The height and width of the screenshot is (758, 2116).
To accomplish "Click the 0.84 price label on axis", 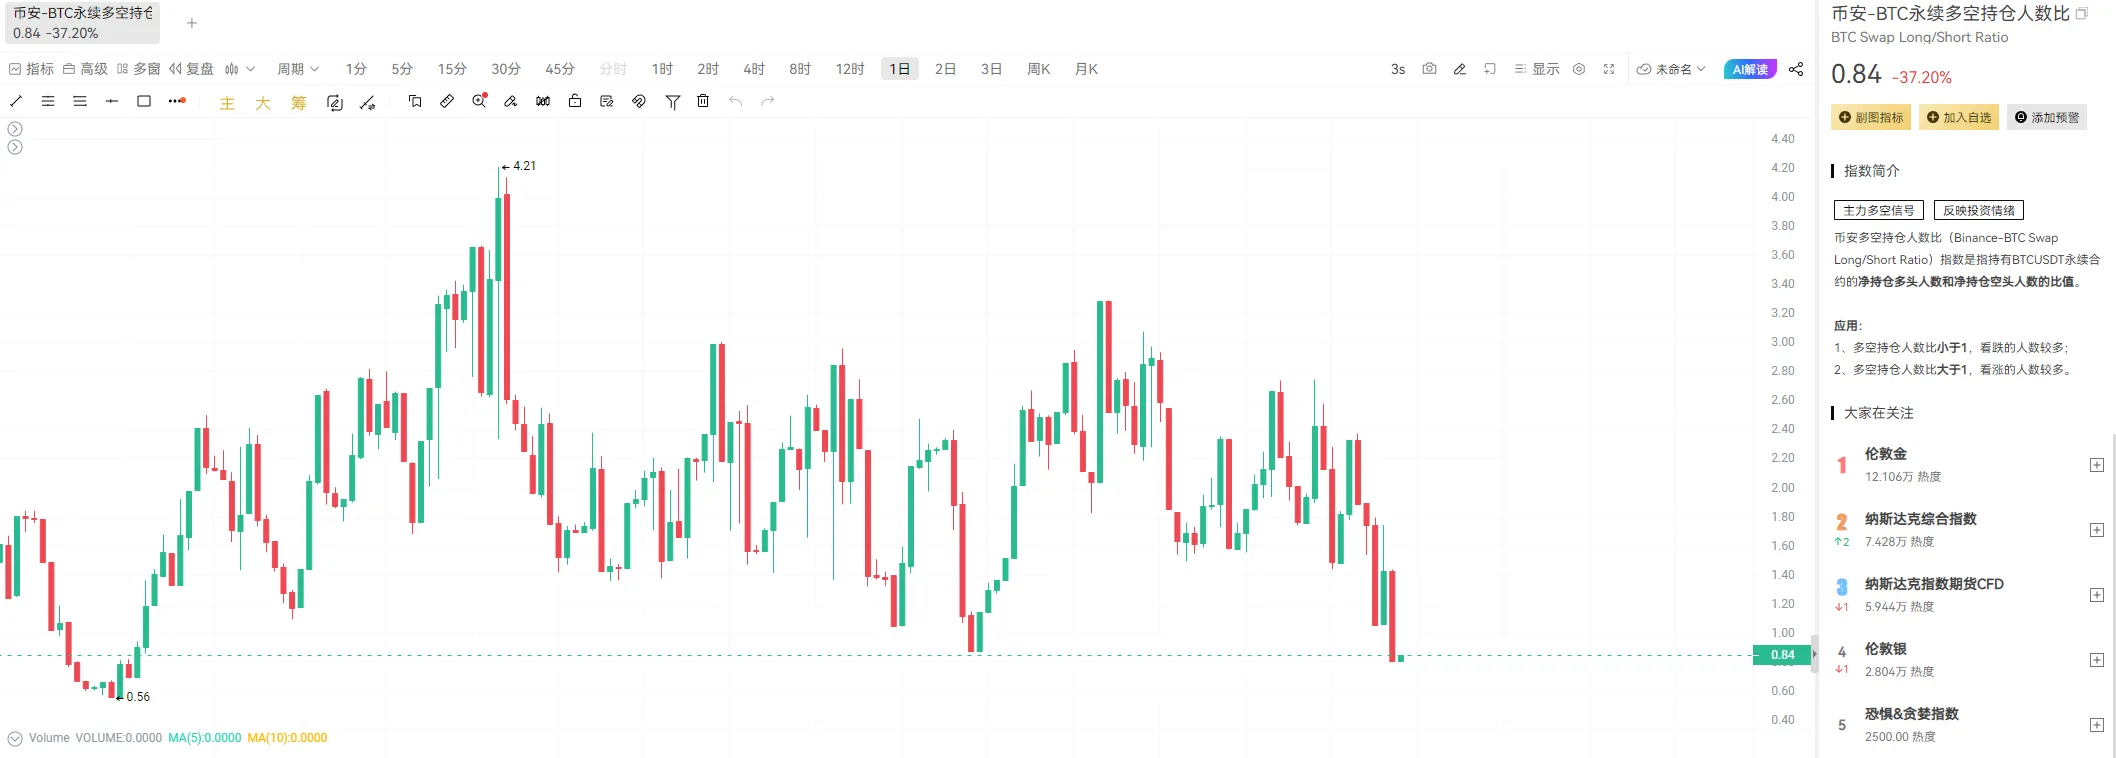I will 1783,655.
